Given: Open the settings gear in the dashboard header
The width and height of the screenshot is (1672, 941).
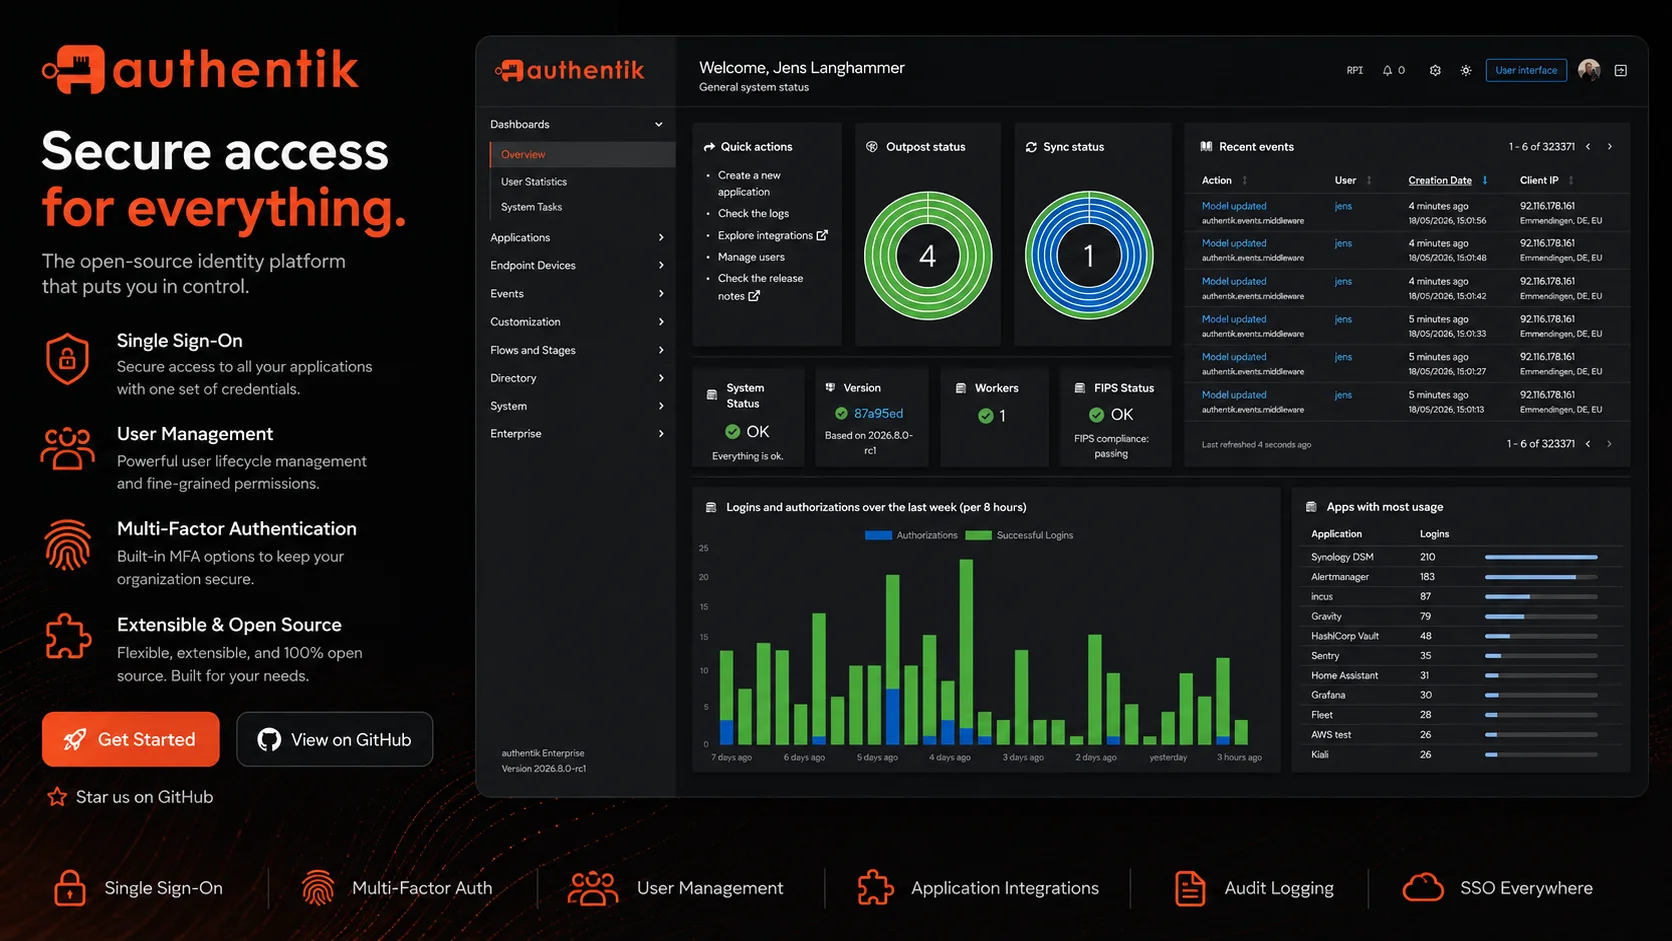Looking at the screenshot, I should click(x=1435, y=70).
